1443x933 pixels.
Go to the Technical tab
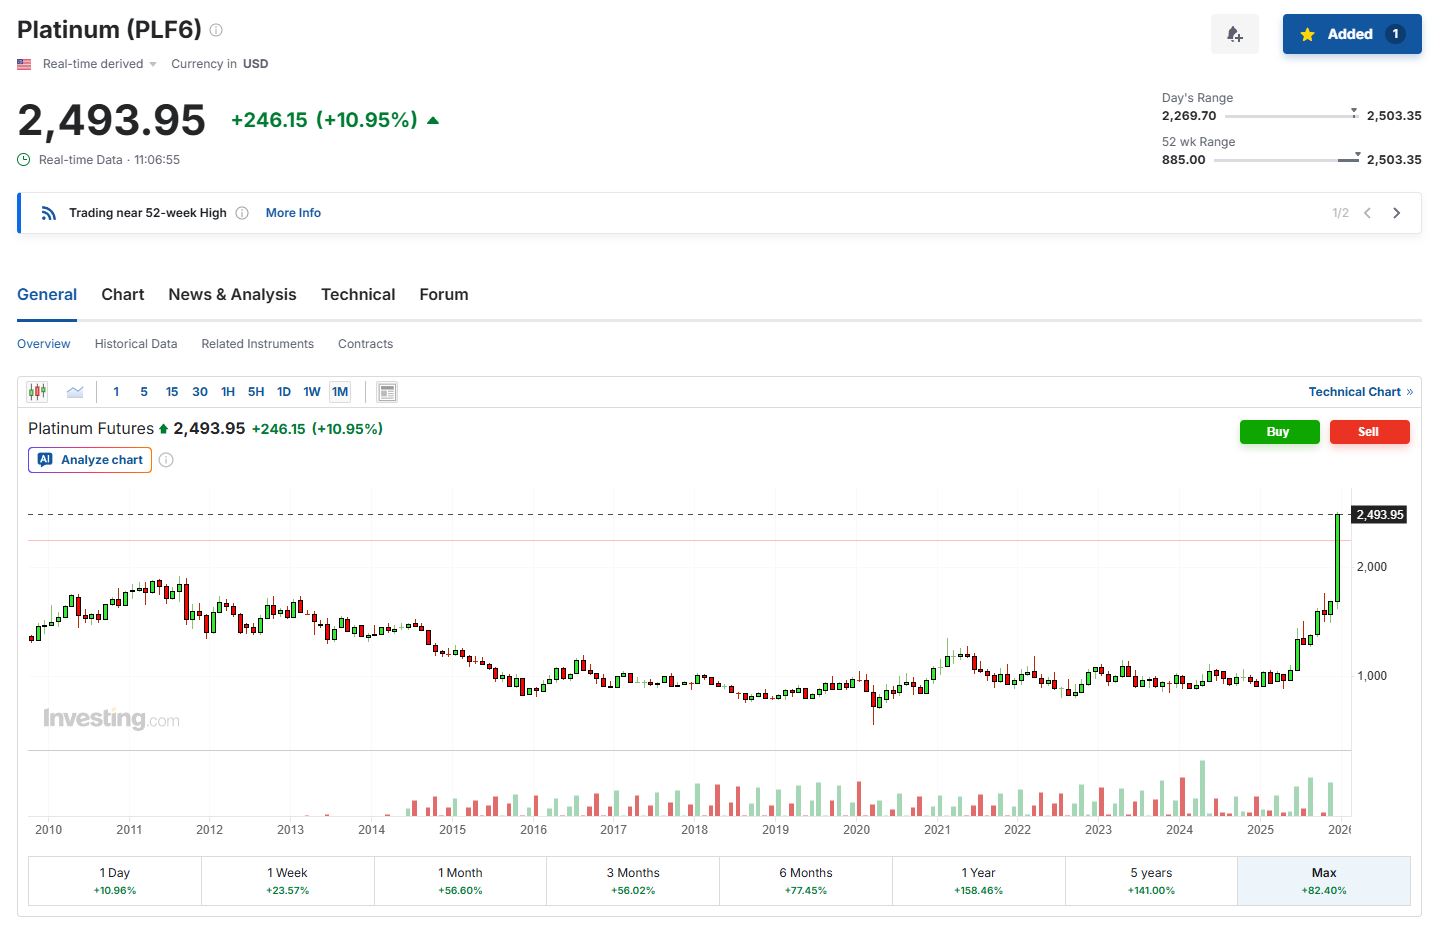(x=358, y=295)
